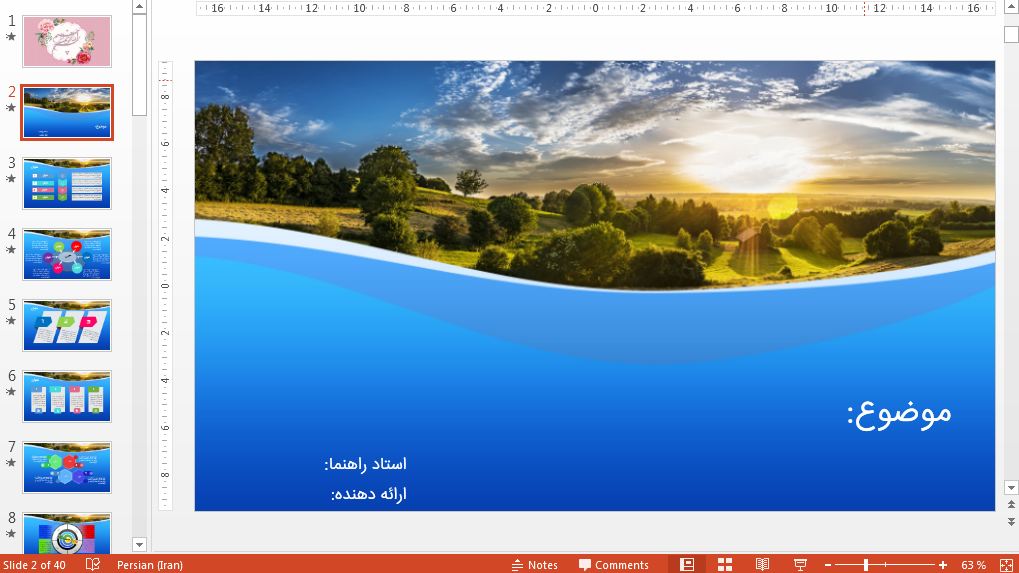Switch to Slide Sorter view

[725, 565]
